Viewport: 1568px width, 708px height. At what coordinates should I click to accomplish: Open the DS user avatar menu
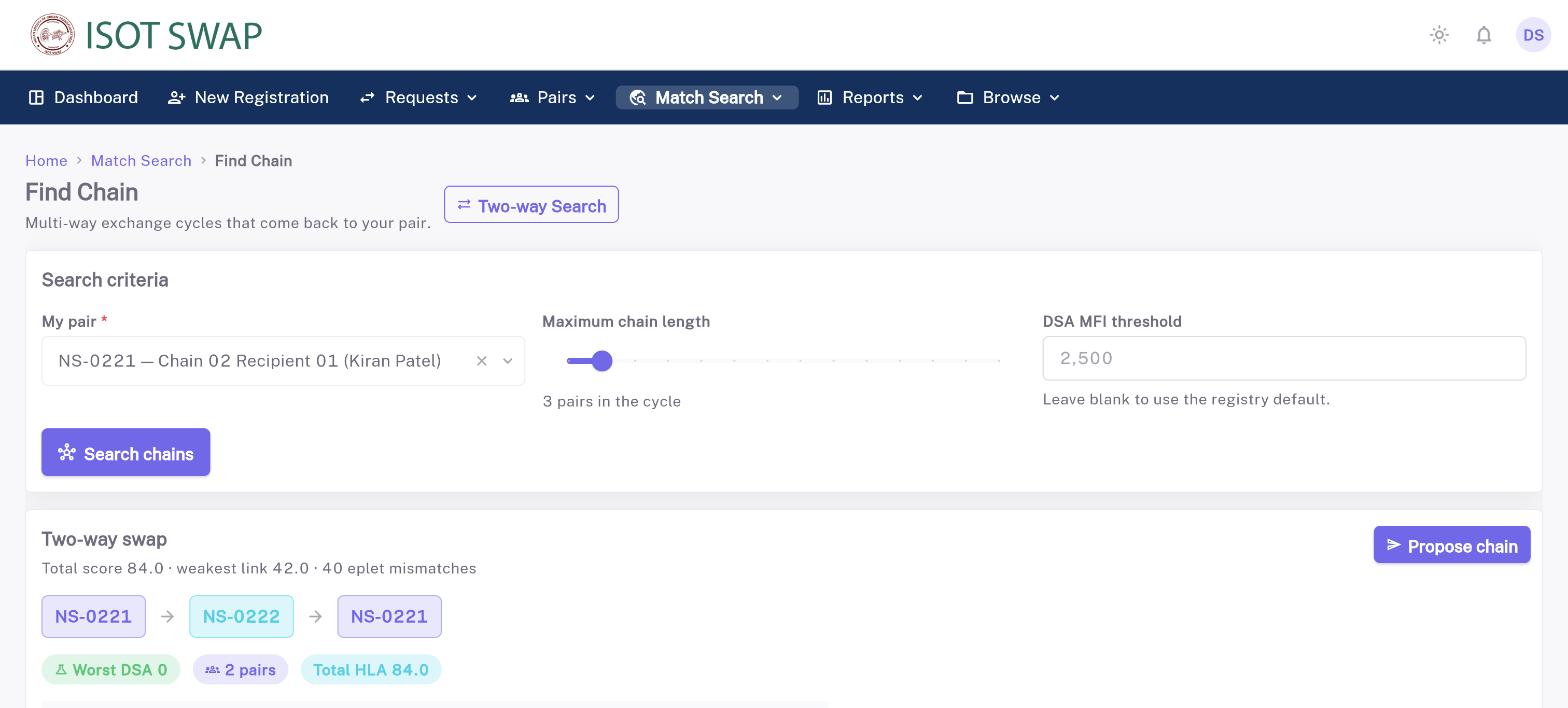[1533, 35]
